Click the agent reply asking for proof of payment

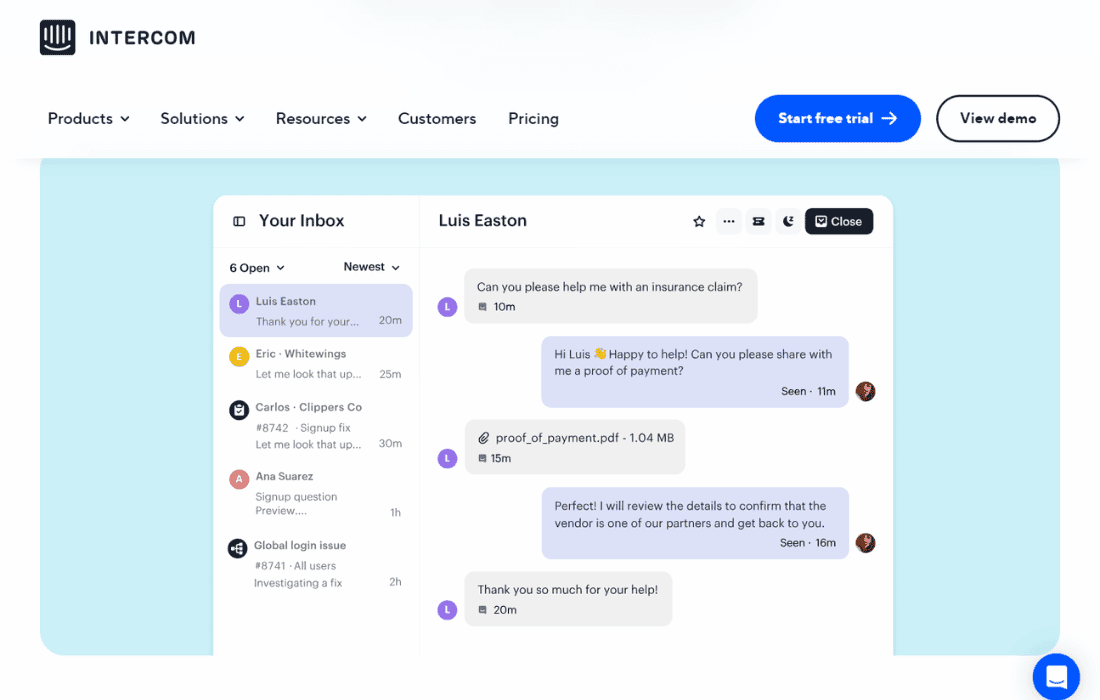tap(695, 372)
